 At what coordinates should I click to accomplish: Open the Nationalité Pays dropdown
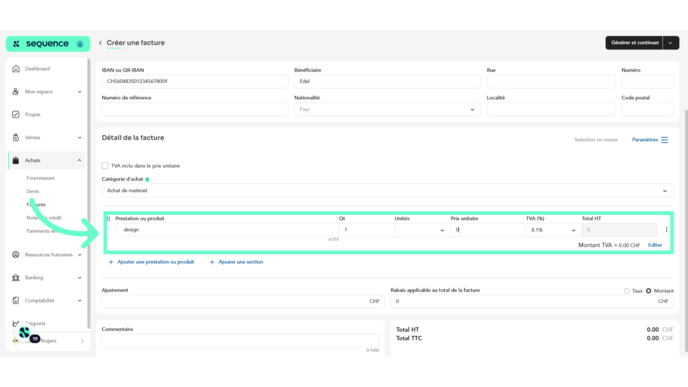tap(387, 109)
